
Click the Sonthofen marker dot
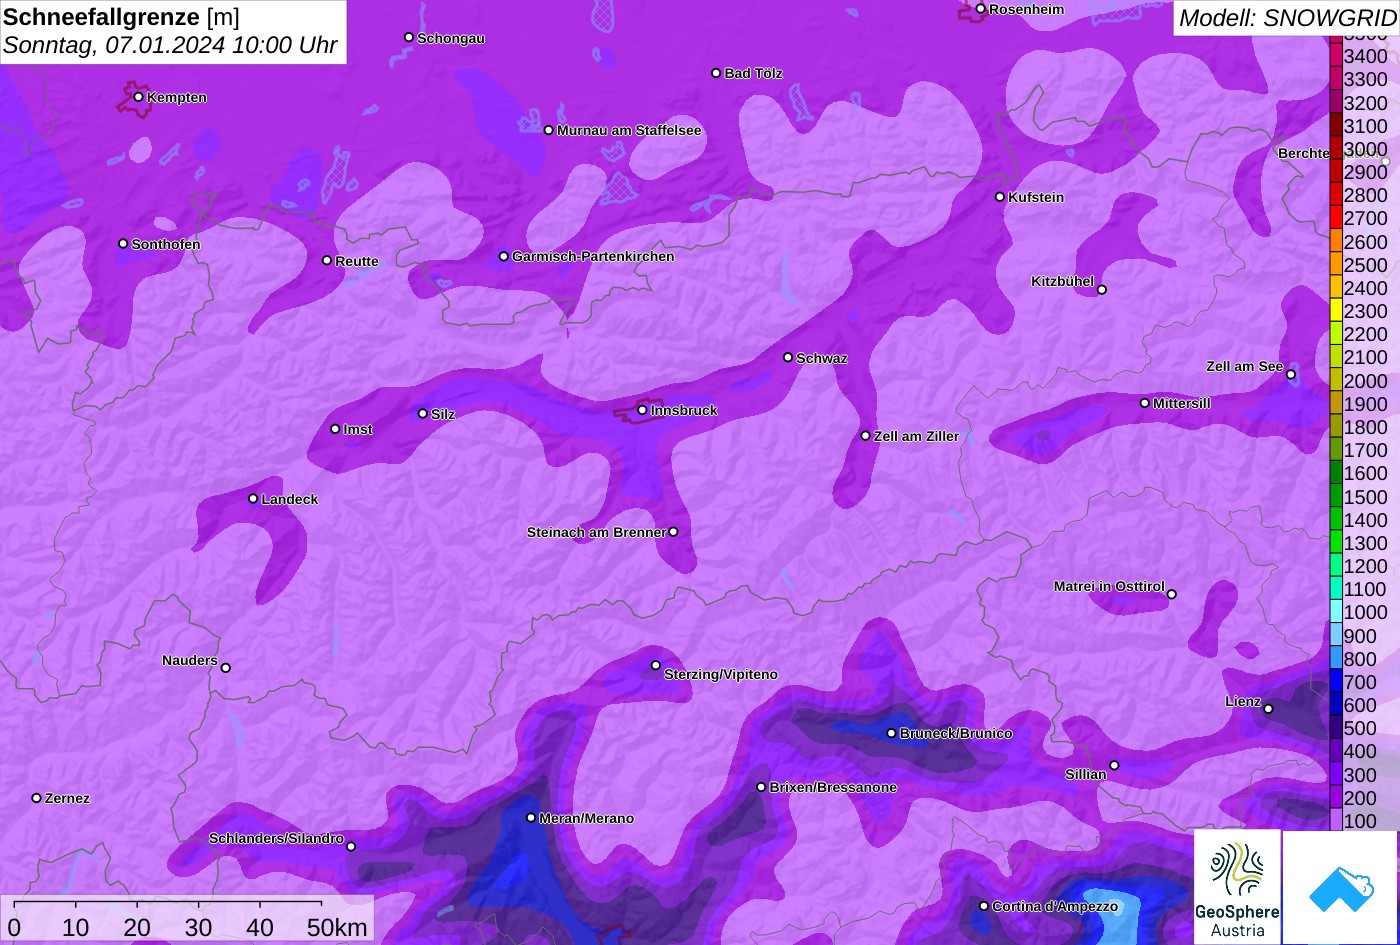pyautogui.click(x=123, y=244)
